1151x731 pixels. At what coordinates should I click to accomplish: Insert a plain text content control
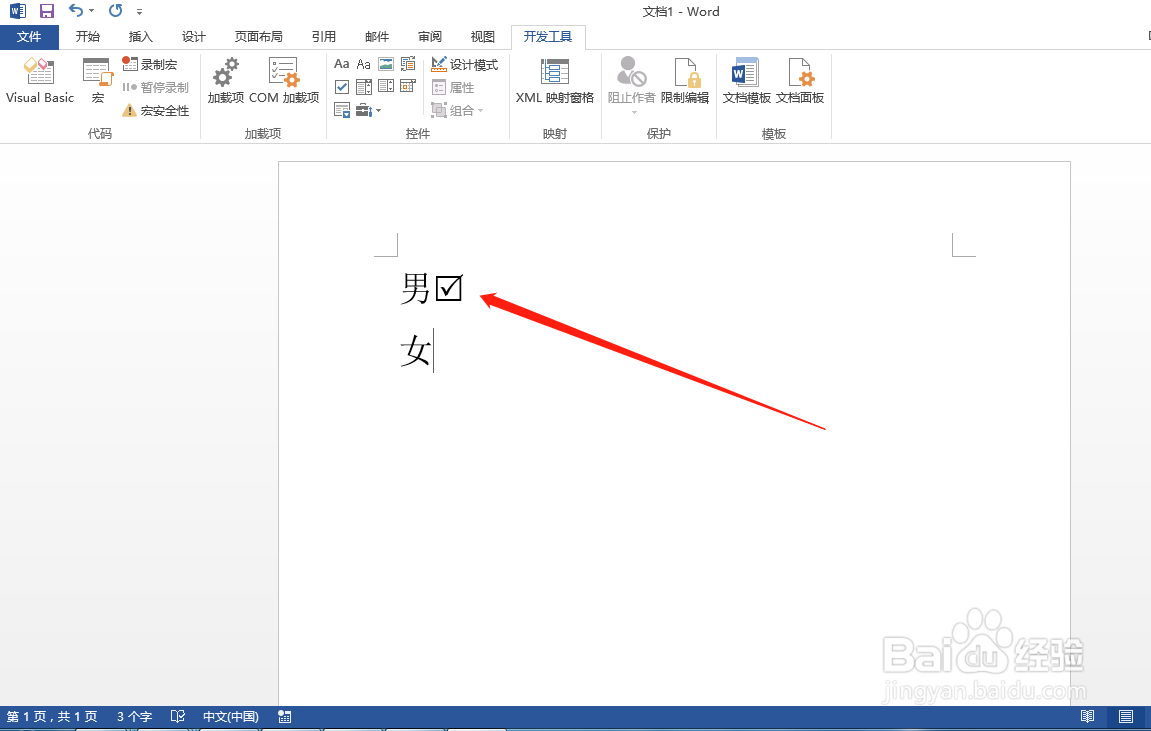[363, 64]
